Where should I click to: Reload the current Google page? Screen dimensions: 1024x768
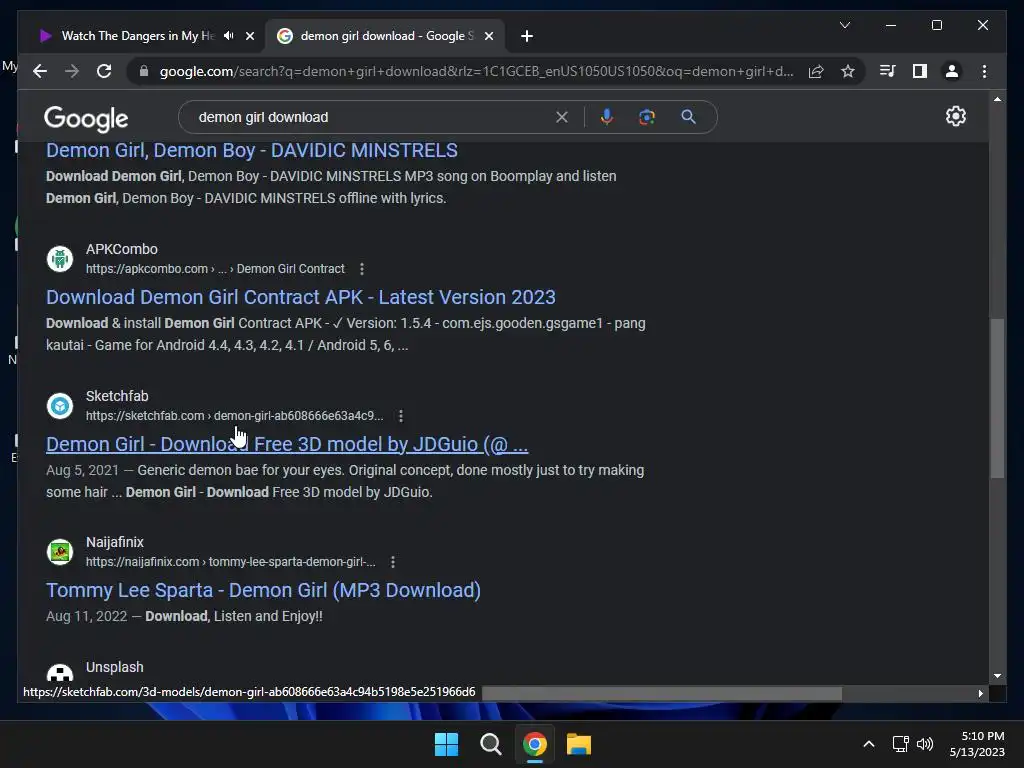(x=104, y=71)
